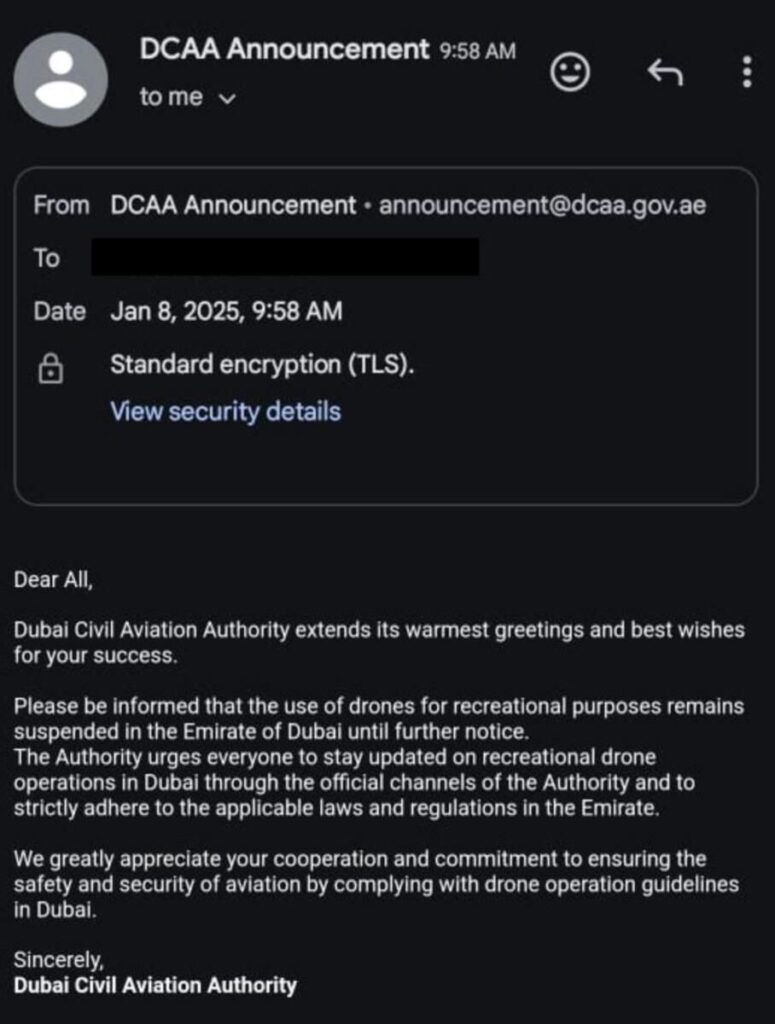Screen dimensions: 775x1024
Task: Click the "Jan 8, 2025, 9:58 AM" date value
Action: tap(226, 311)
